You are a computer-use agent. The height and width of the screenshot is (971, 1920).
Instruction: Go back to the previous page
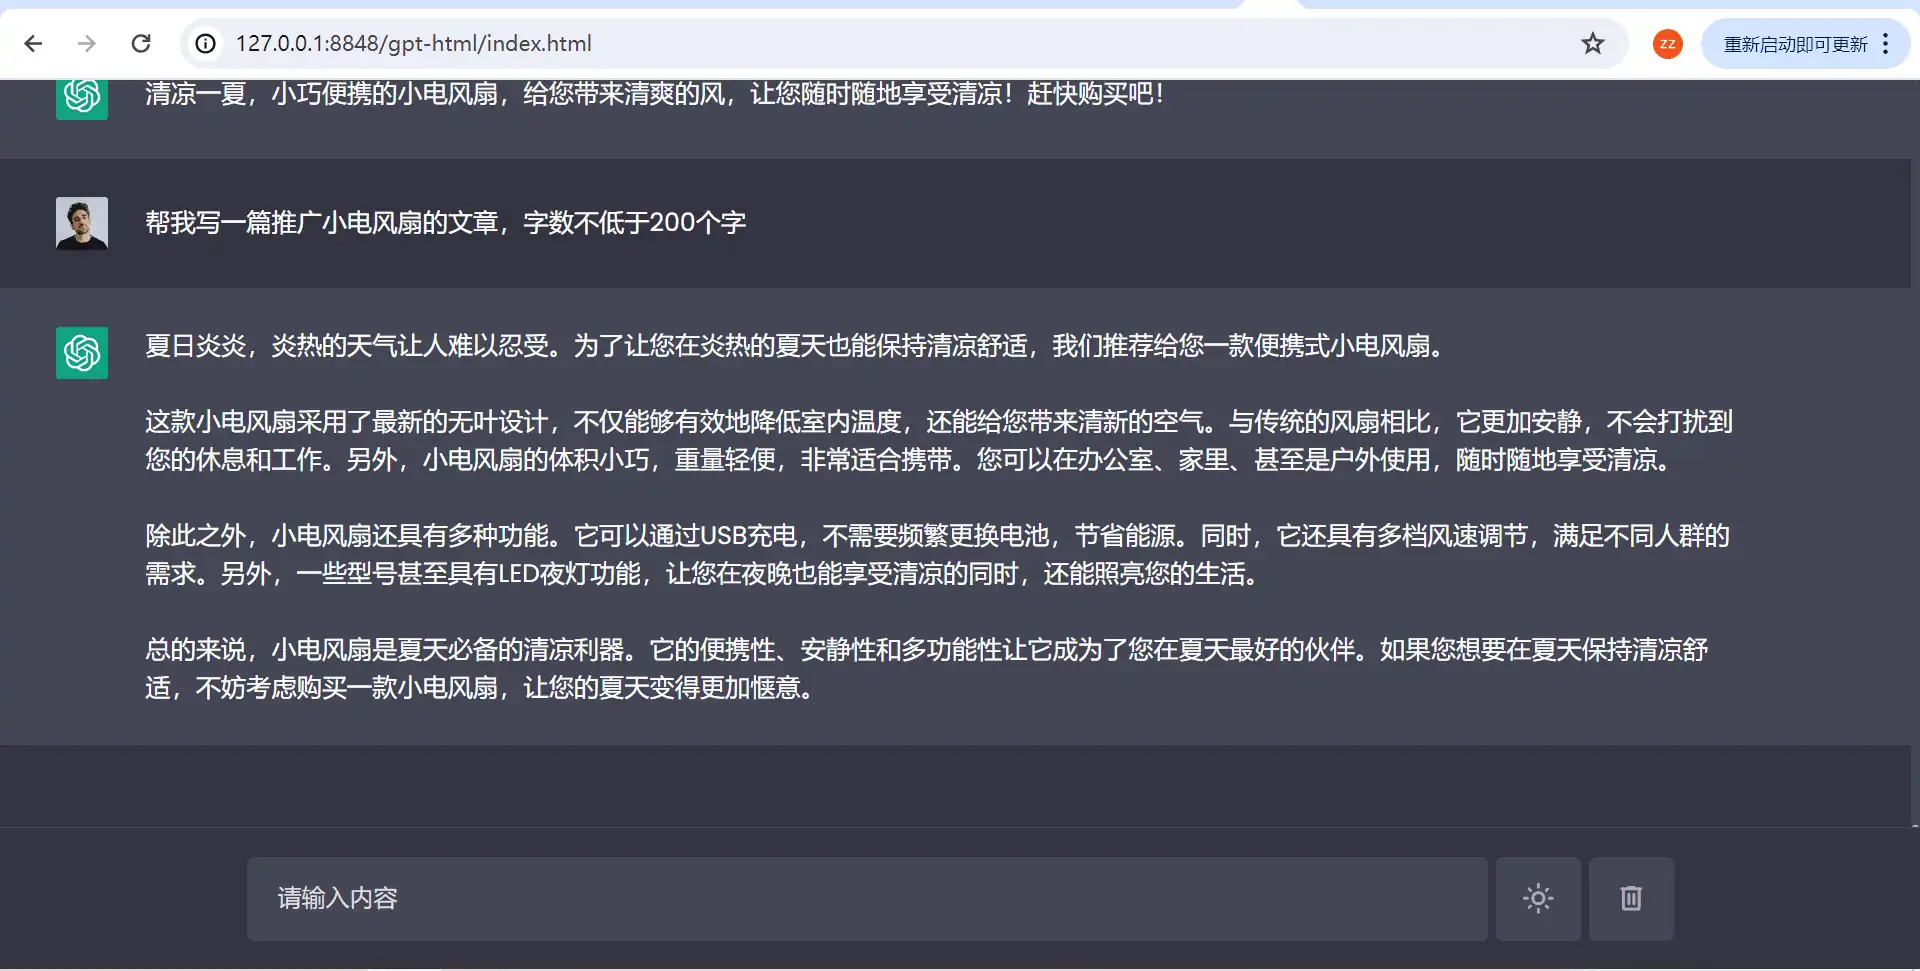coord(33,43)
